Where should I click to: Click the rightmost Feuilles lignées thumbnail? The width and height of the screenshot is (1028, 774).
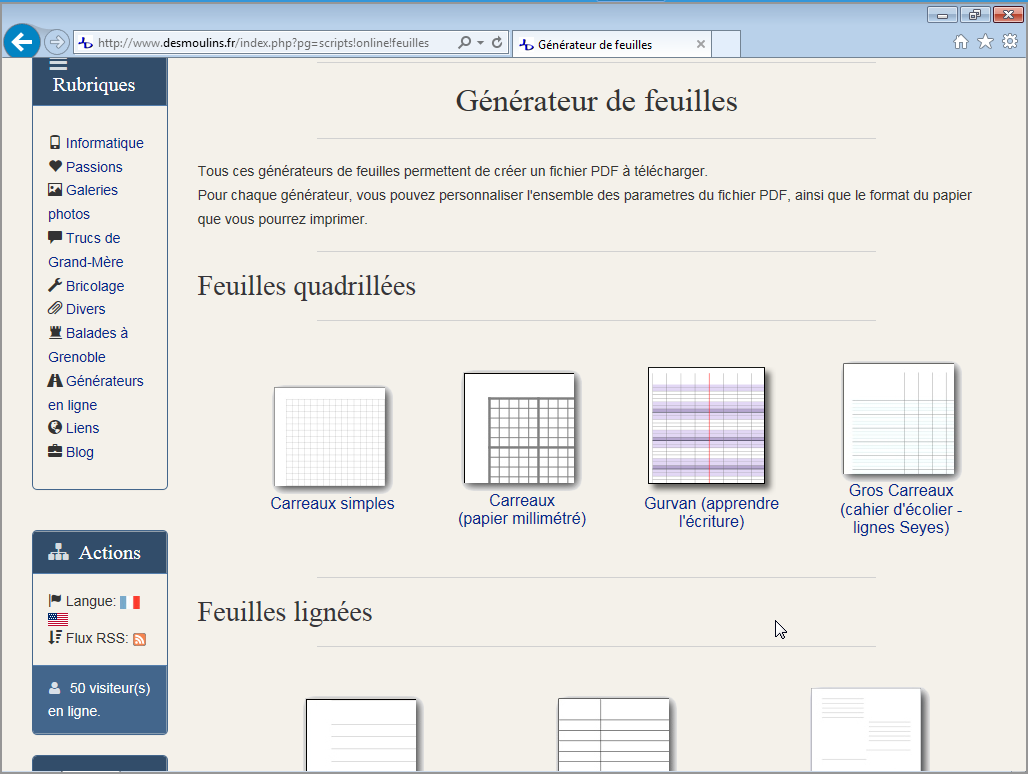(866, 729)
